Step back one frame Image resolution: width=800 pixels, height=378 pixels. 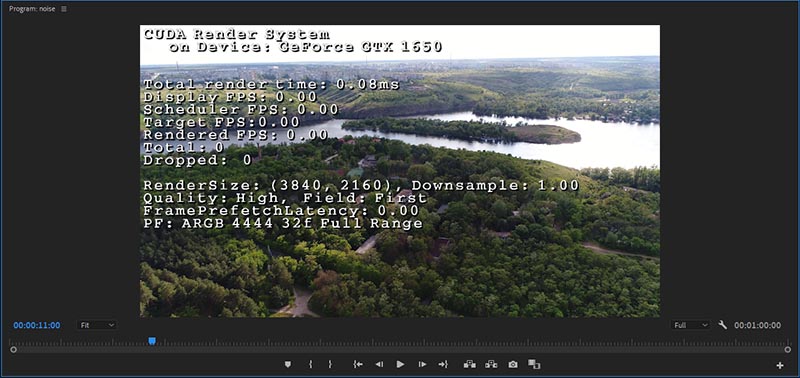379,364
